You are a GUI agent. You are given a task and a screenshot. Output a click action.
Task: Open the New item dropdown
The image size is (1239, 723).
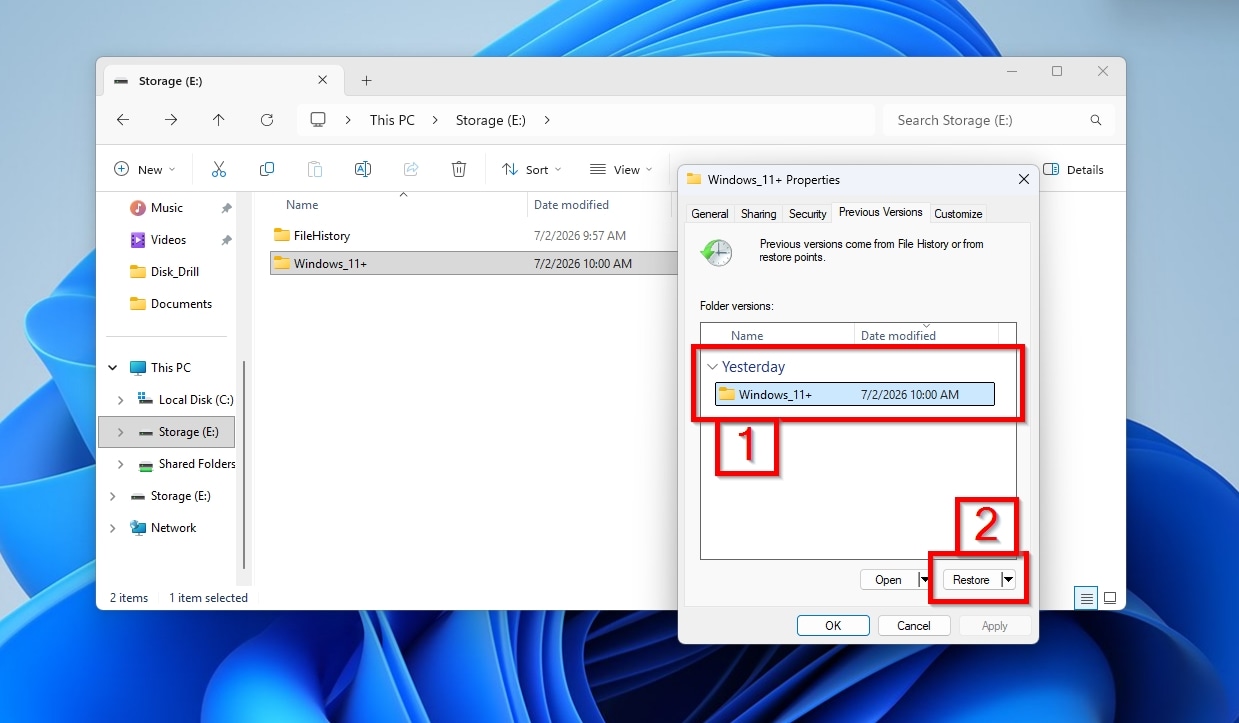coord(144,169)
